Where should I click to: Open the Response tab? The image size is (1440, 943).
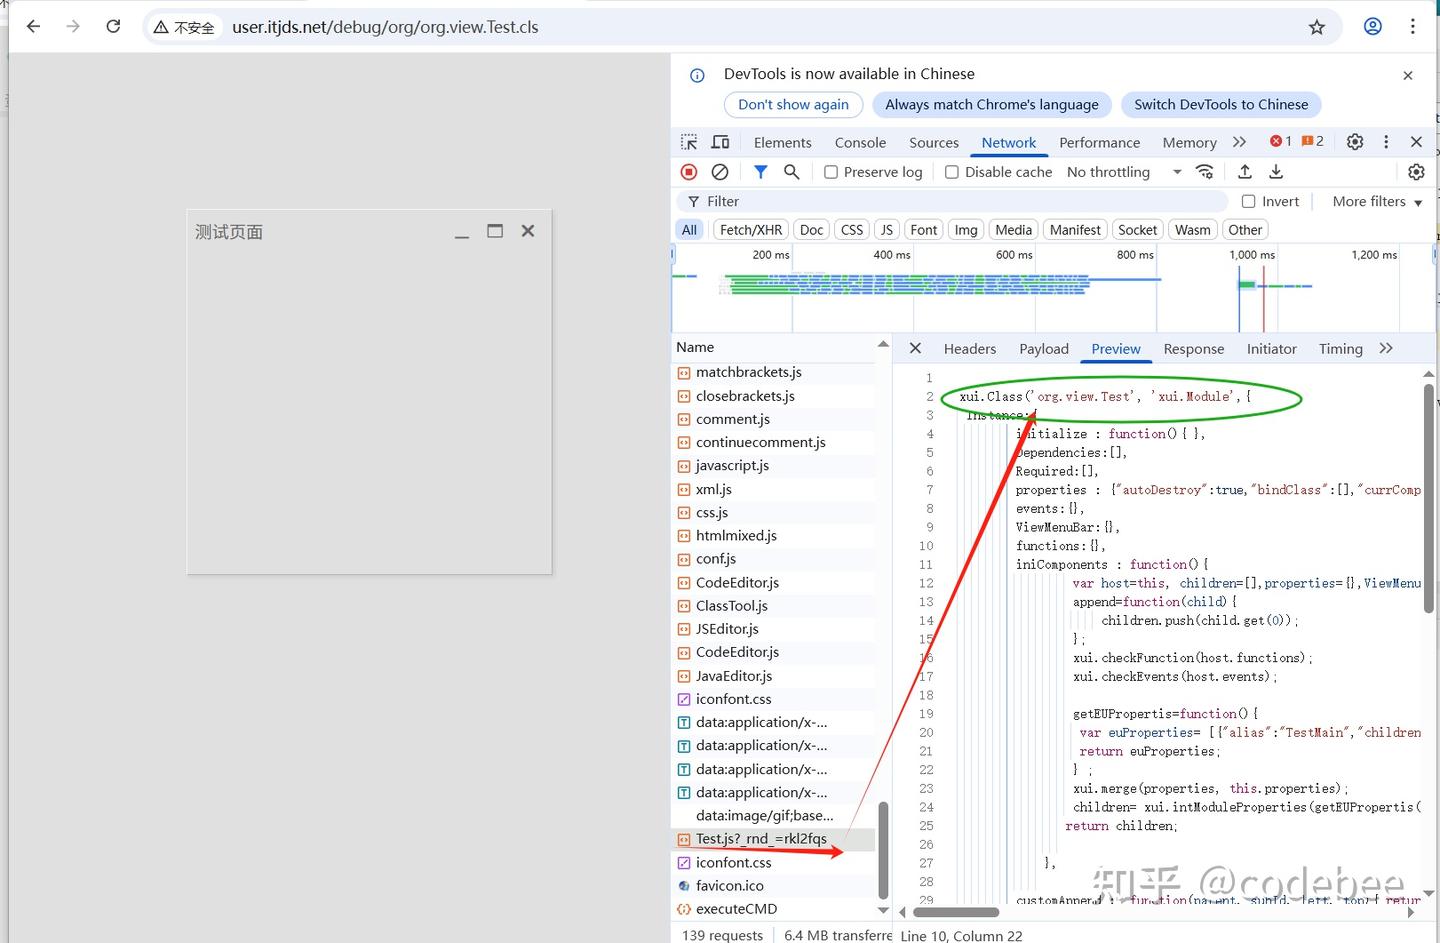pos(1193,349)
